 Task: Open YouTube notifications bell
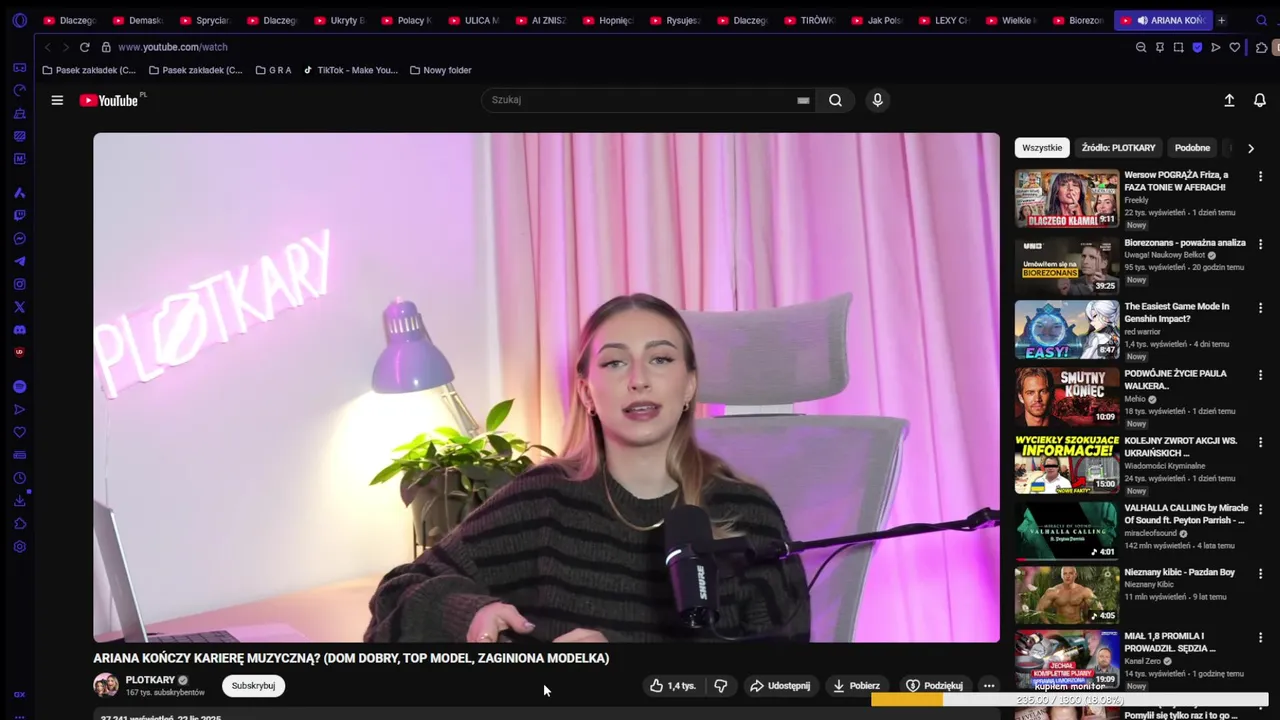[1260, 100]
